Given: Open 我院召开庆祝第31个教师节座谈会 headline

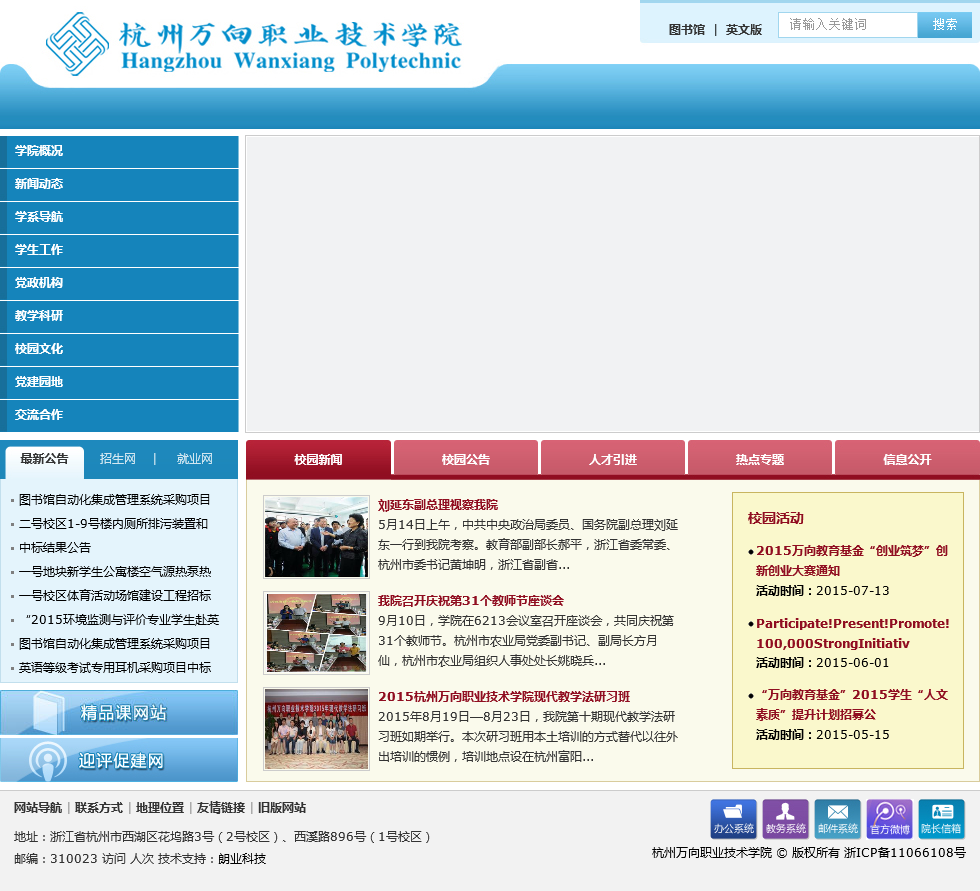Looking at the screenshot, I should coord(471,601).
